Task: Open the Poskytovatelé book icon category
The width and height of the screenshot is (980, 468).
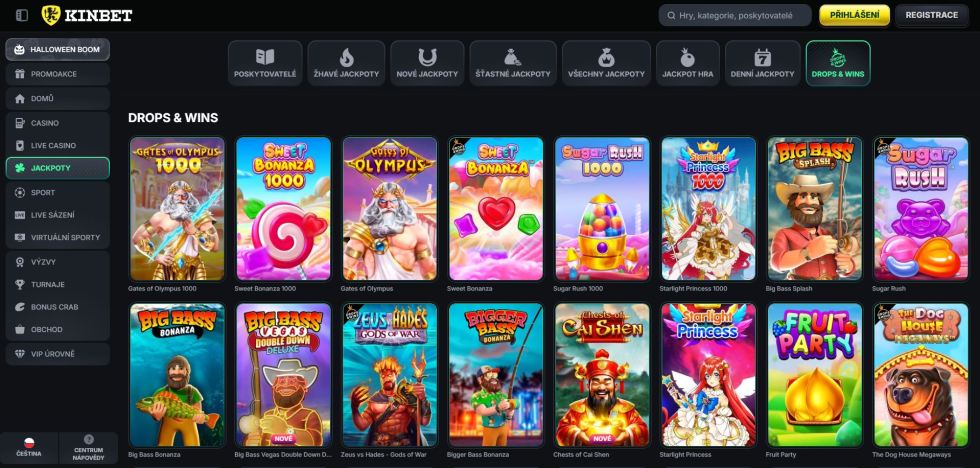Action: 265,57
